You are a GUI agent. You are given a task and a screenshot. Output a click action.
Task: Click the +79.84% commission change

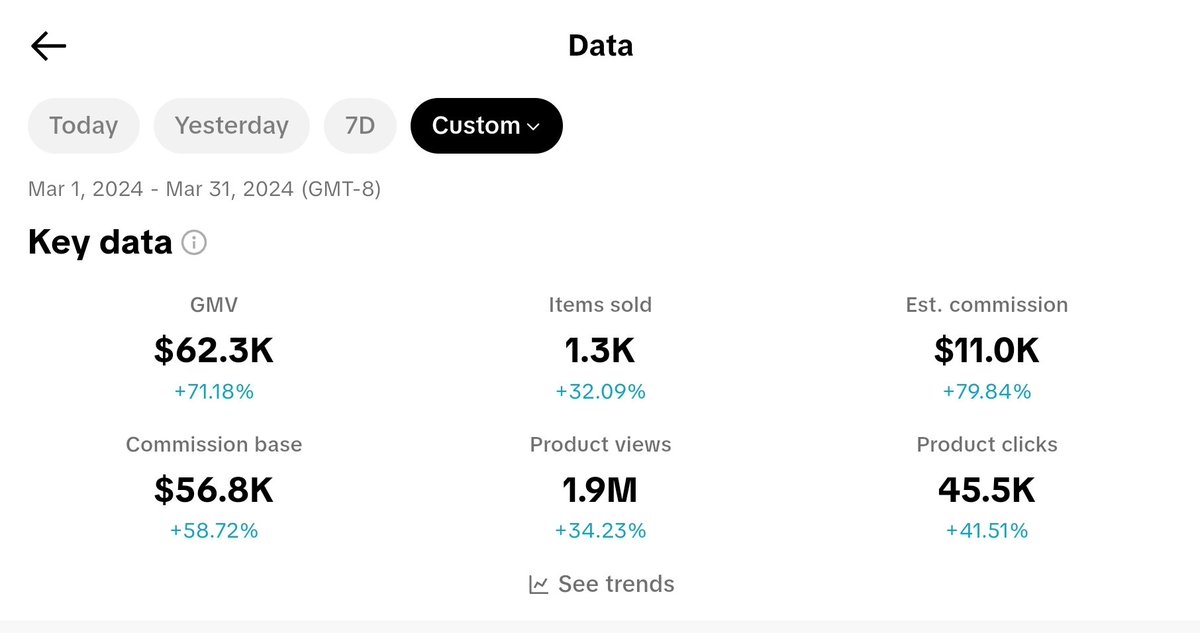point(987,392)
